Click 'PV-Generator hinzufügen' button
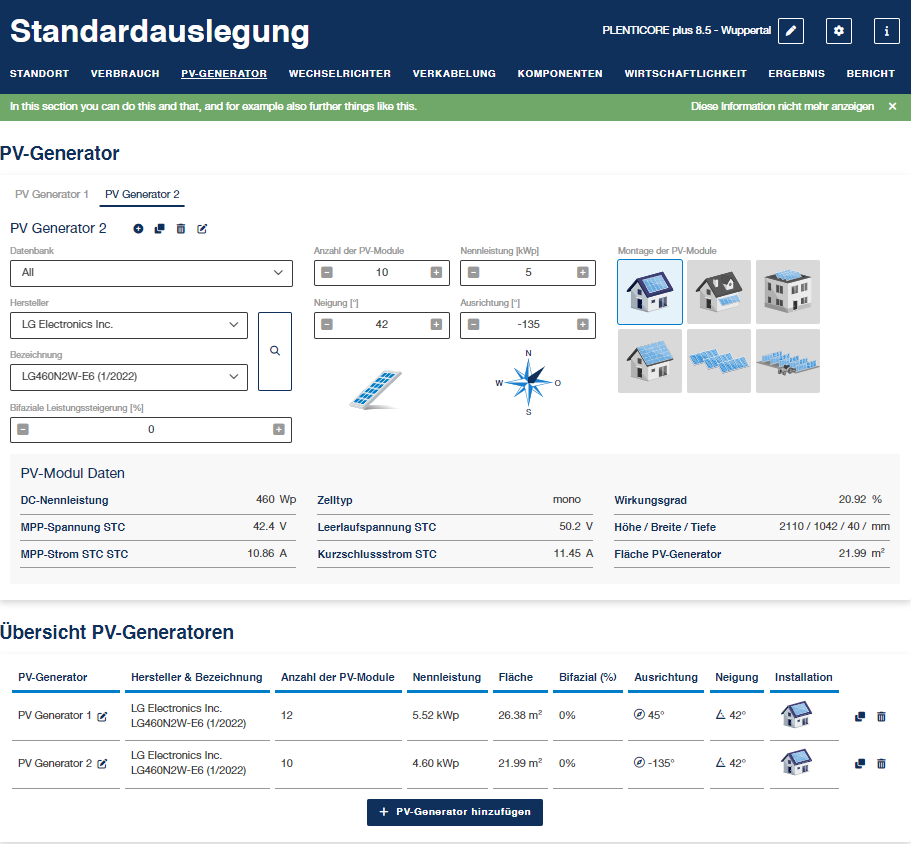The image size is (911, 844). (455, 812)
